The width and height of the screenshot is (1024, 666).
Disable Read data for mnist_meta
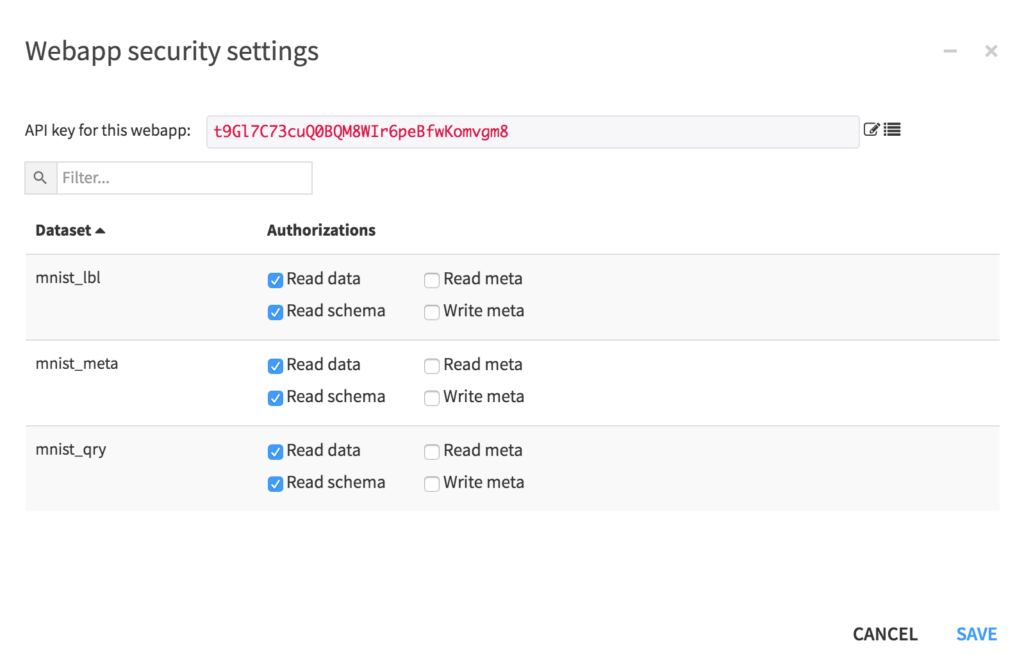tap(275, 366)
